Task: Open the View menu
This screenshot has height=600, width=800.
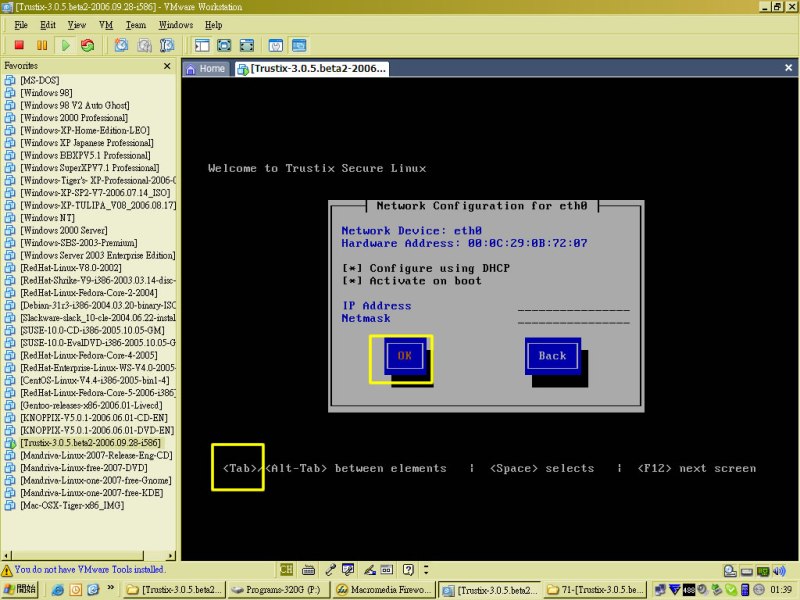Action: coord(77,25)
